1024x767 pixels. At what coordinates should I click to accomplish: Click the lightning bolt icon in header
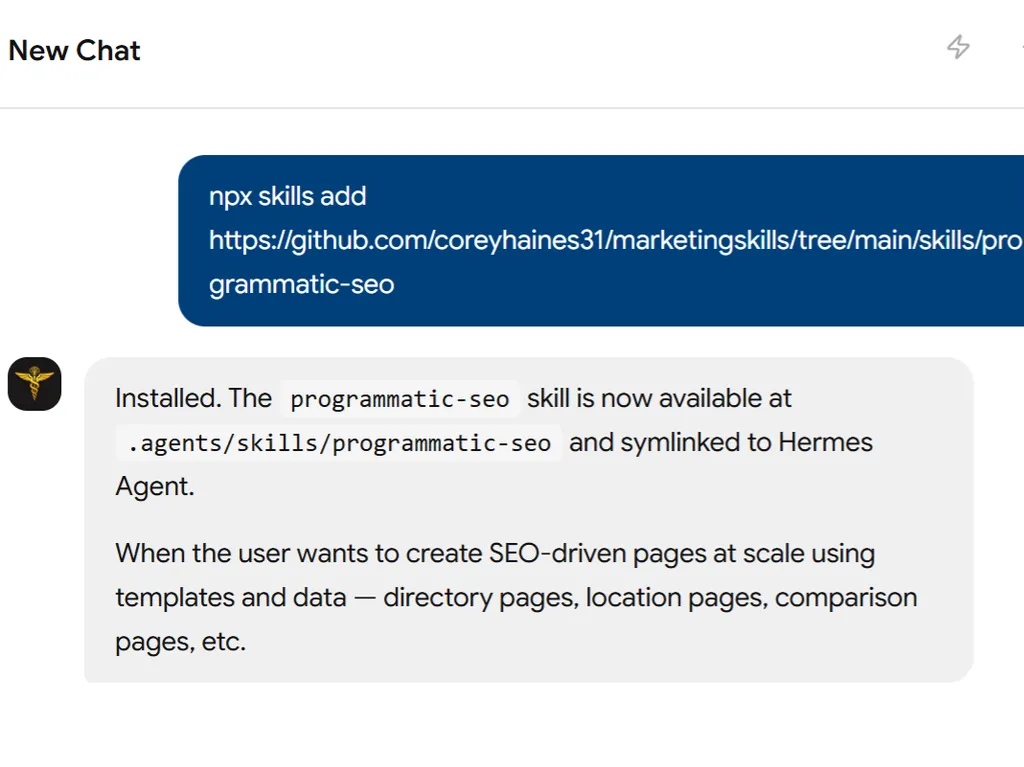point(958,46)
